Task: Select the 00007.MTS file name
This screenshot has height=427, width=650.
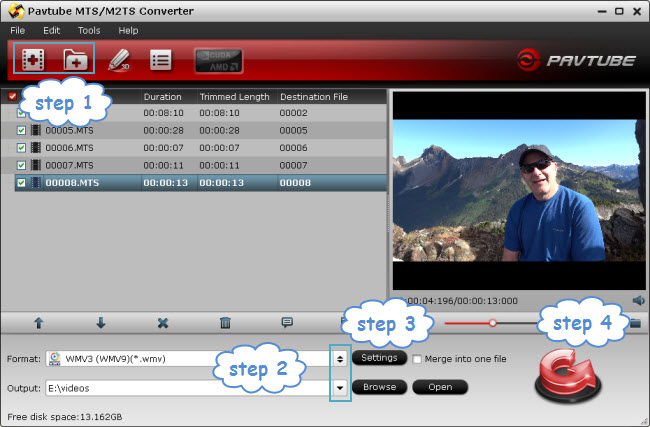Action: pos(69,165)
